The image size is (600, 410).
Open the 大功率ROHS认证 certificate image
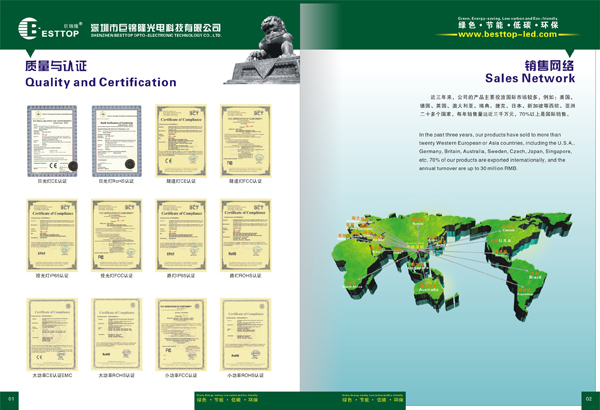coord(117,335)
